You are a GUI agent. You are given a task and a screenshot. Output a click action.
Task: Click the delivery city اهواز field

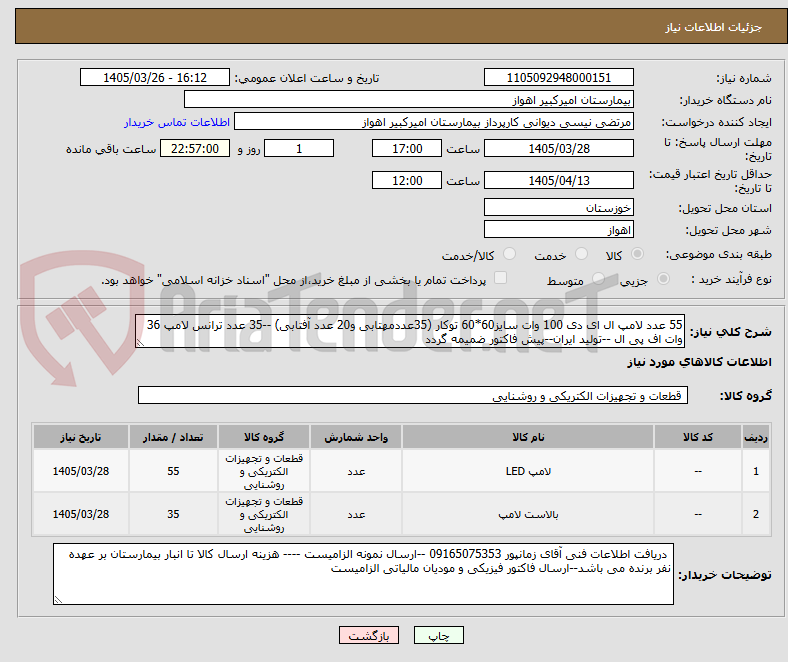pos(558,230)
